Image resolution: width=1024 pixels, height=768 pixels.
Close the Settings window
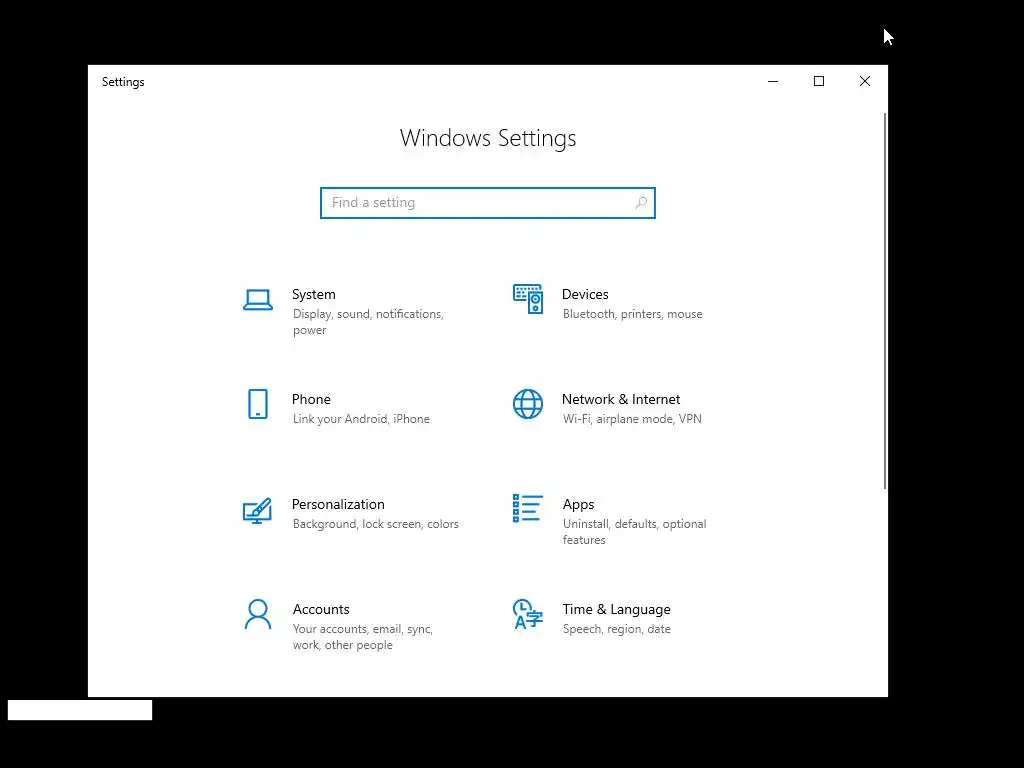coord(865,82)
